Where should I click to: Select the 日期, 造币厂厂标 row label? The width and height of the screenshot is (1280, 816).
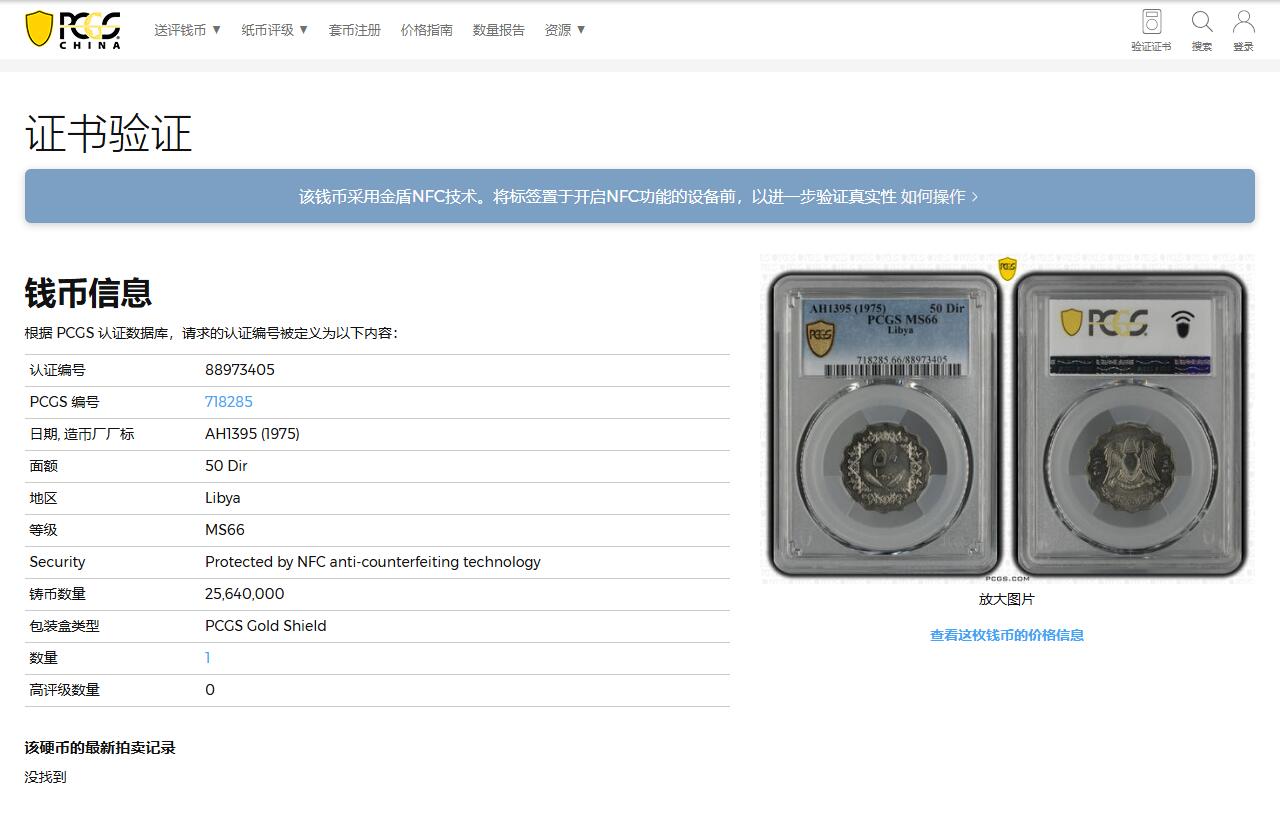tap(82, 434)
